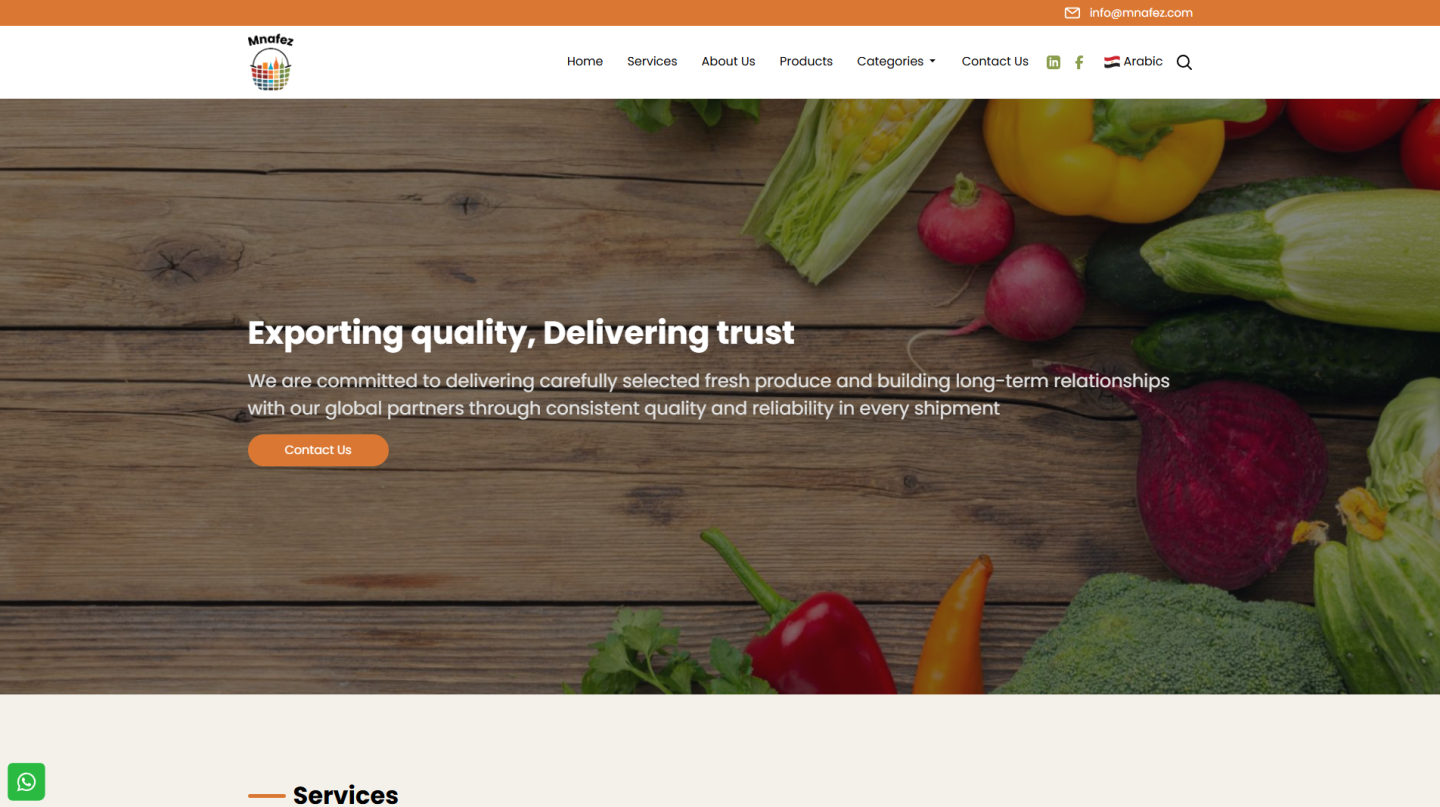Go to the Home page
The height and width of the screenshot is (807, 1440).
585,61
